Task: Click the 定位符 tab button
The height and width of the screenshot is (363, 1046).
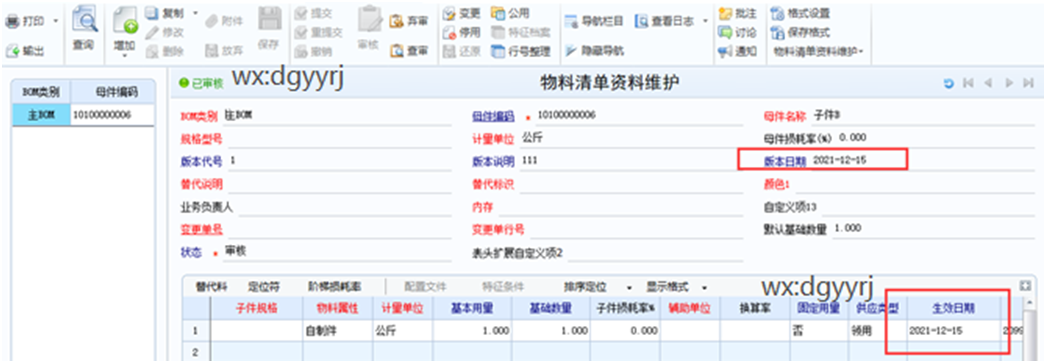Action: pyautogui.click(x=264, y=286)
